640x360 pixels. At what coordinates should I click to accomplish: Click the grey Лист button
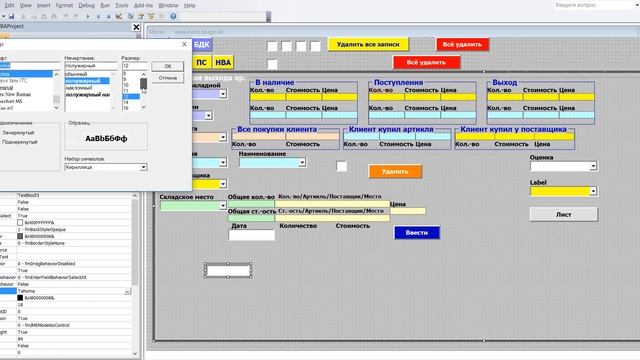564,214
